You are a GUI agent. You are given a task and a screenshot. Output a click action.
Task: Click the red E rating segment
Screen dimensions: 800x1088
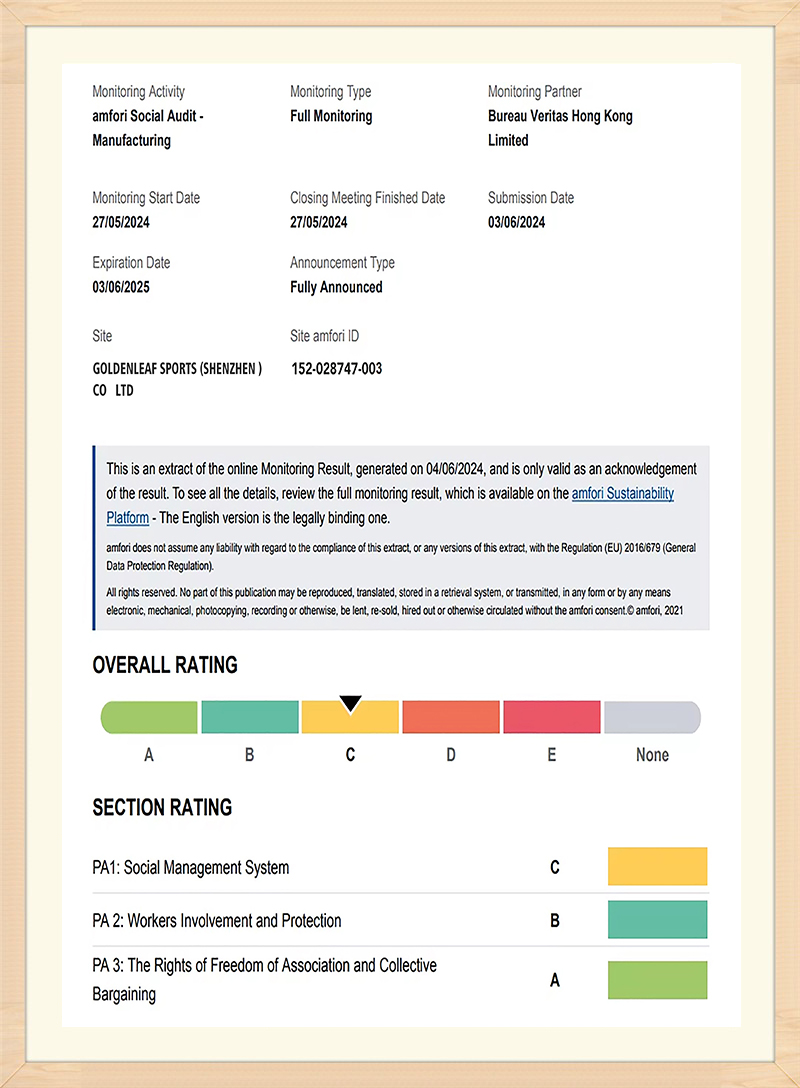[x=552, y=717]
